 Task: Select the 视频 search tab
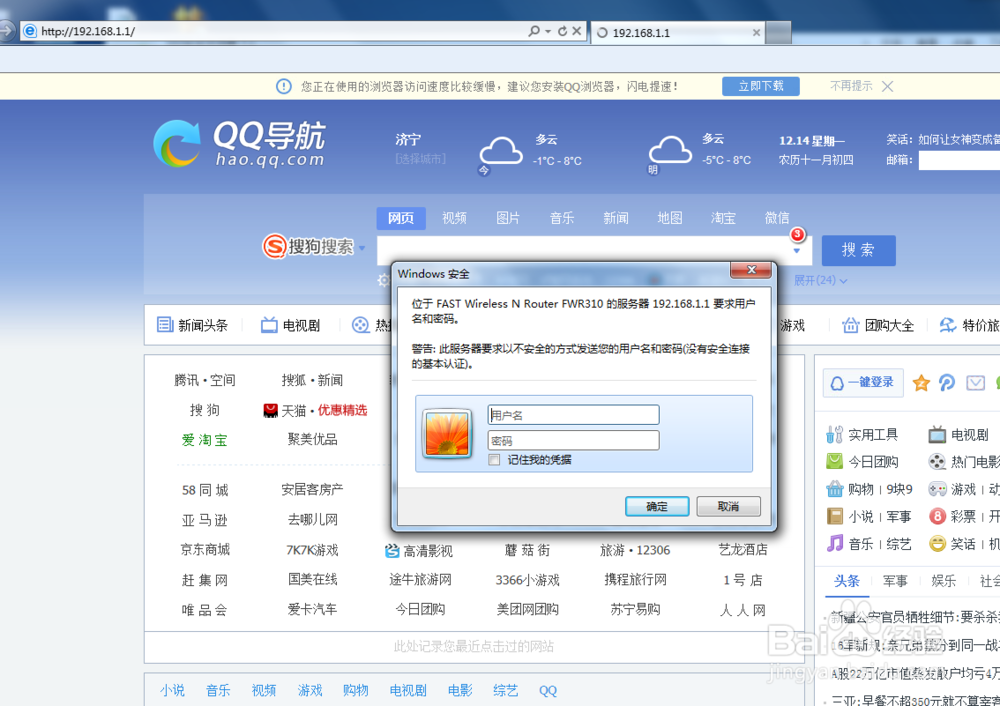click(454, 218)
